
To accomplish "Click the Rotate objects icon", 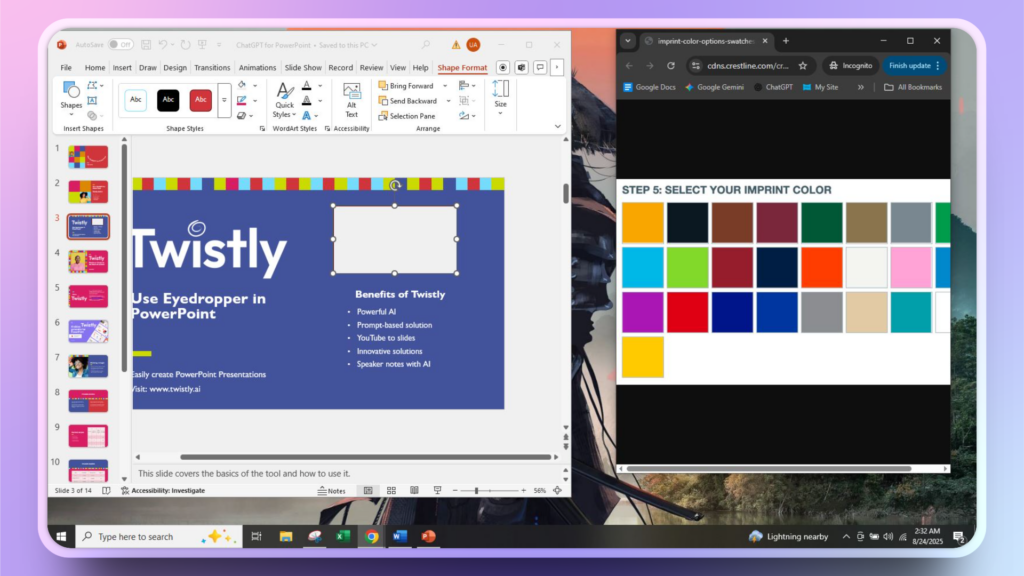I will tap(464, 116).
